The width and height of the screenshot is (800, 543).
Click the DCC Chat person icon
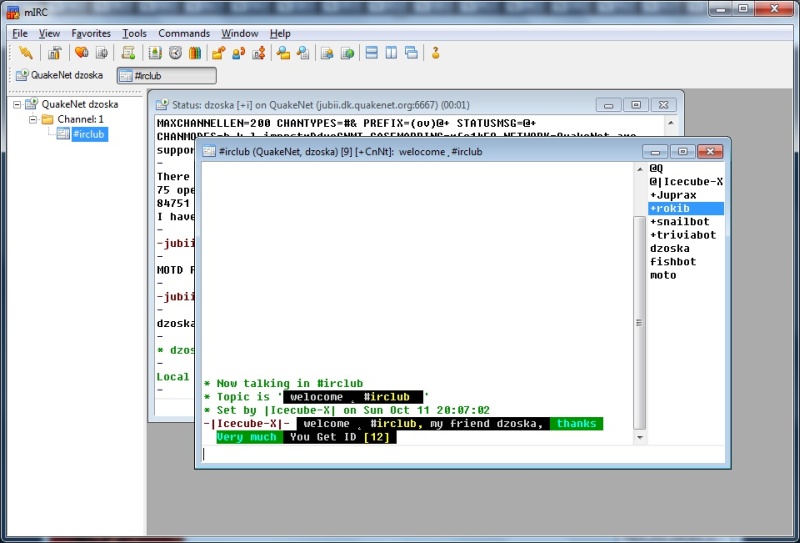tap(239, 53)
